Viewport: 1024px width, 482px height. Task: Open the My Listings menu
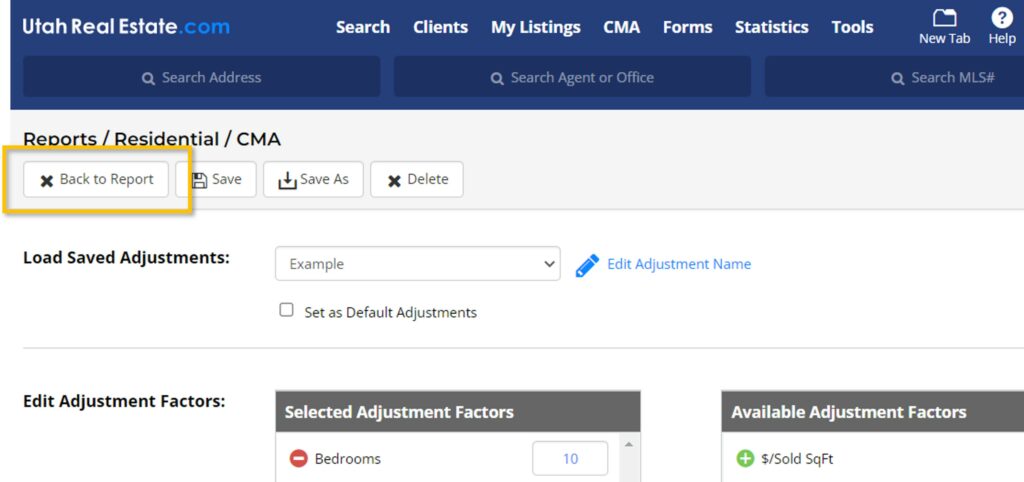point(535,27)
